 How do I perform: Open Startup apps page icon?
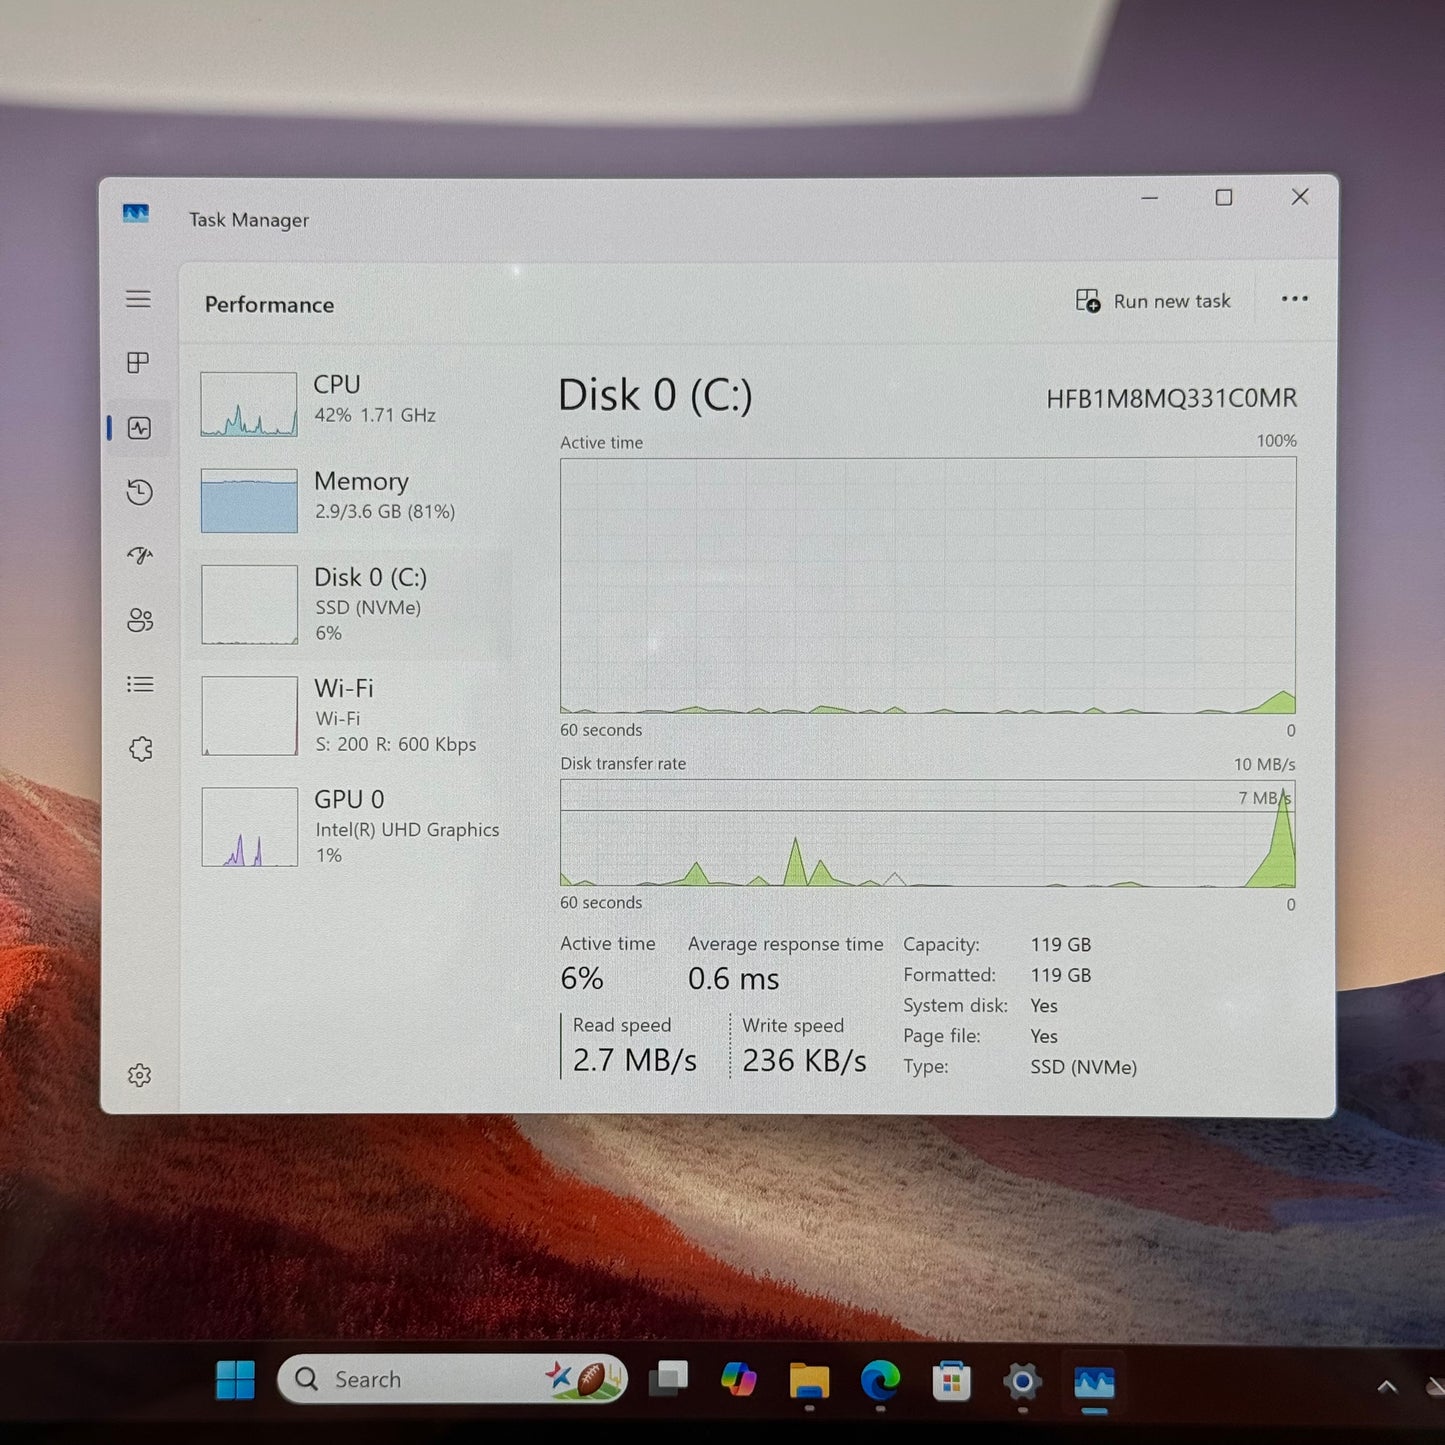pyautogui.click(x=139, y=555)
